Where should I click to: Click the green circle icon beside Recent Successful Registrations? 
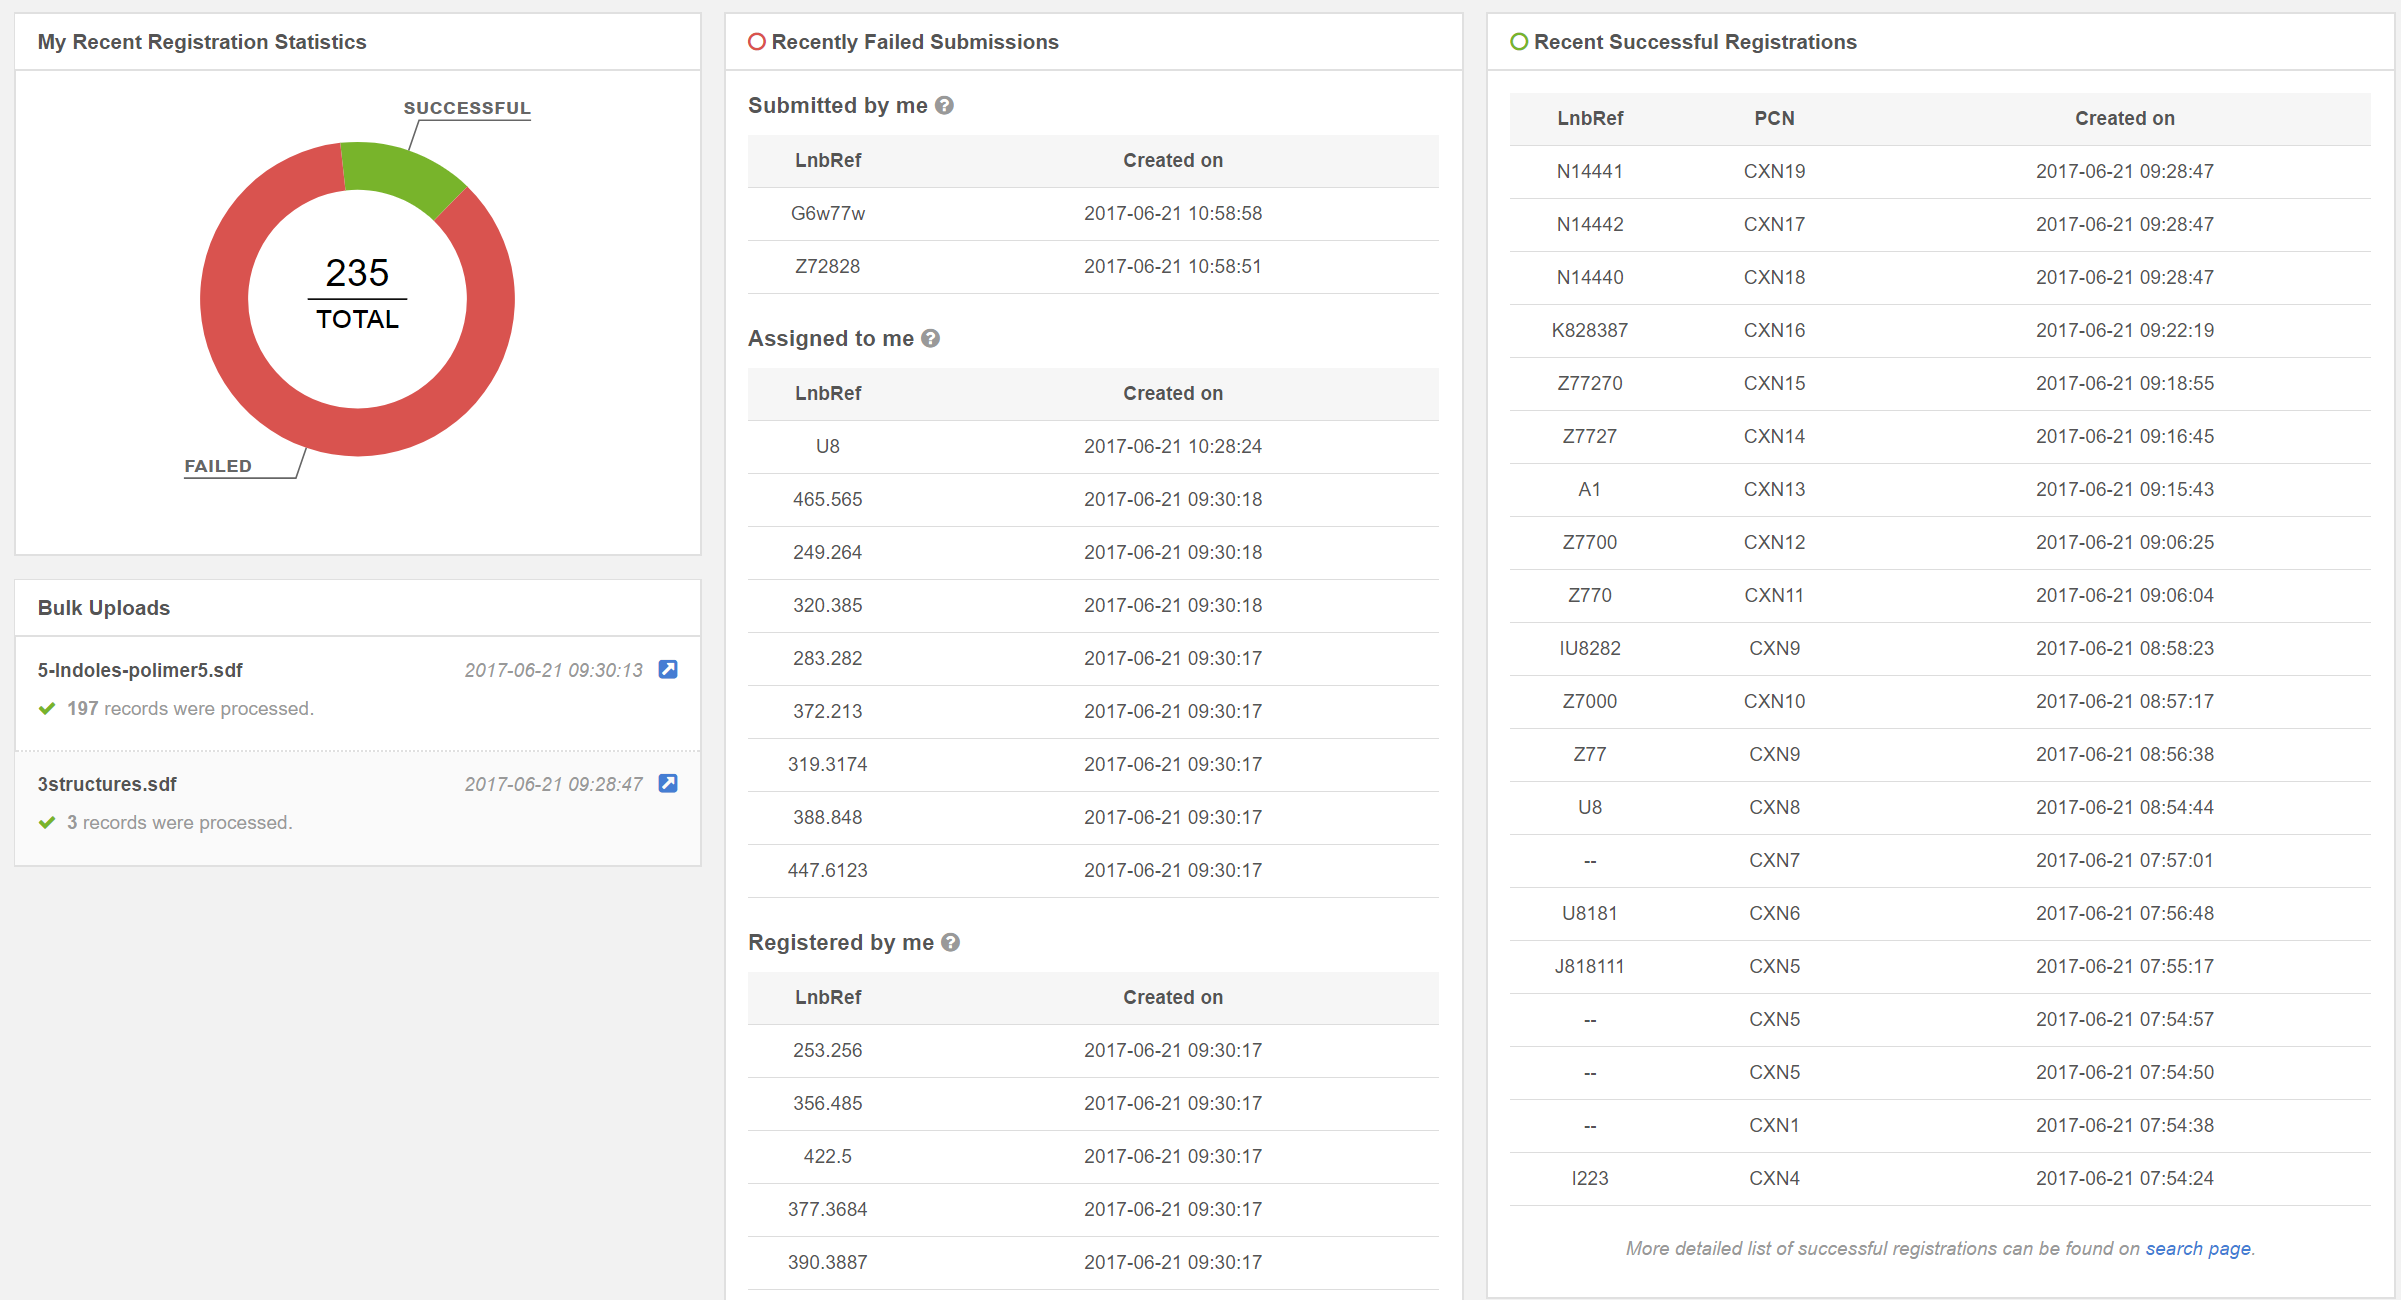pyautogui.click(x=1519, y=42)
